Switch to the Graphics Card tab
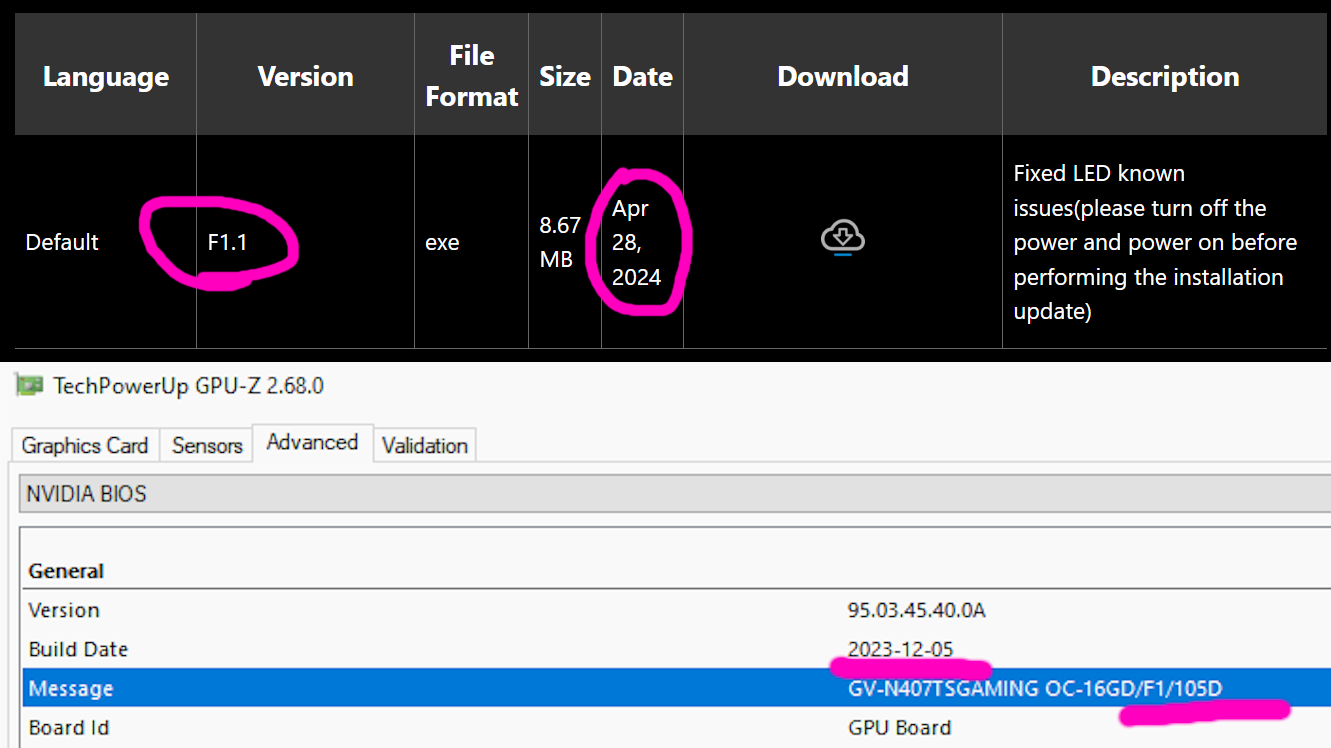 pyautogui.click(x=85, y=445)
